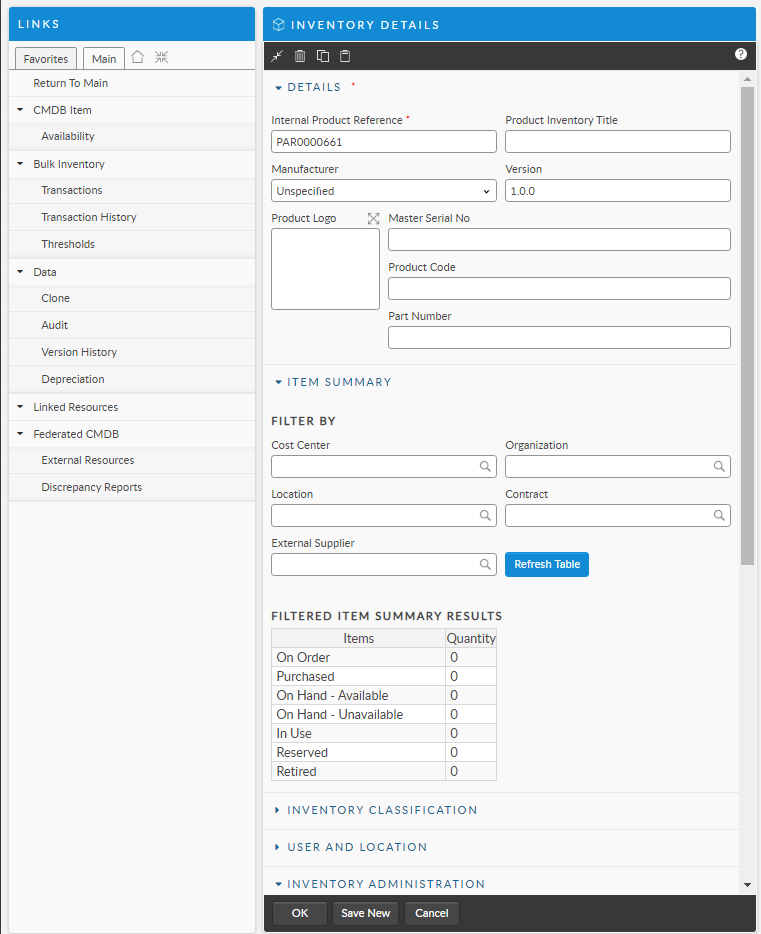Click the Refresh Table button
This screenshot has height=934, width=761.
coord(547,564)
